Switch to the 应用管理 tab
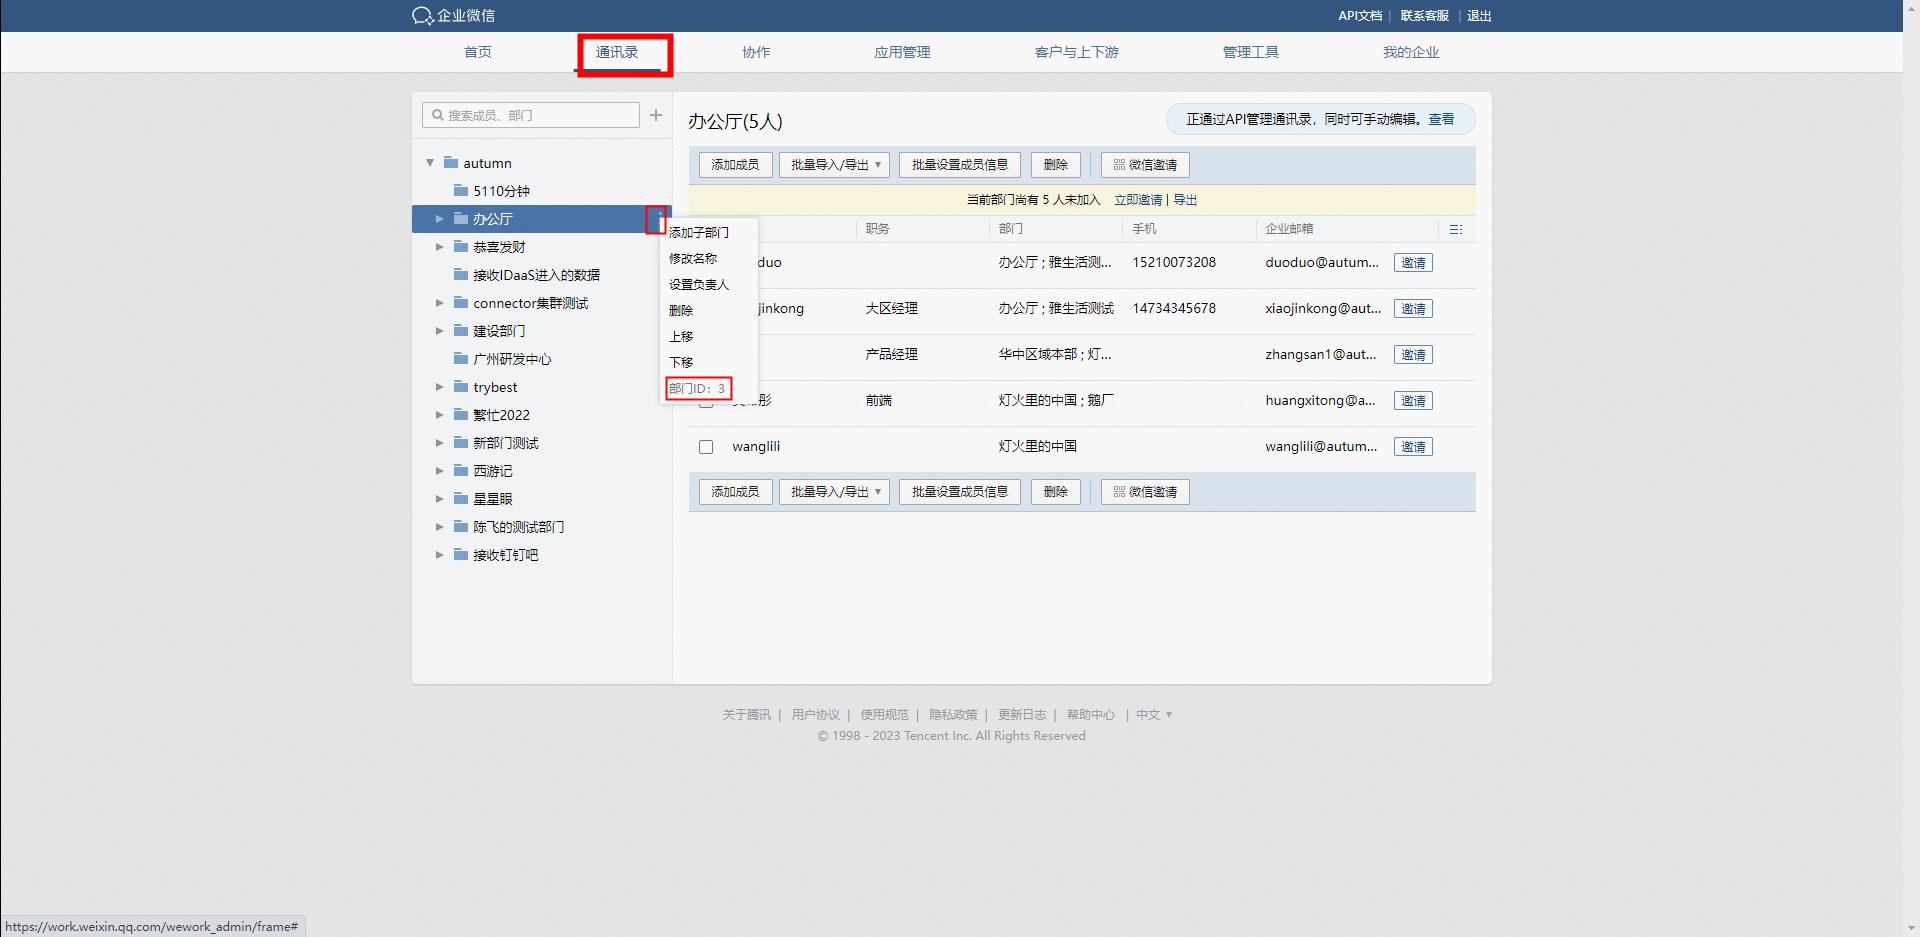 pyautogui.click(x=902, y=52)
